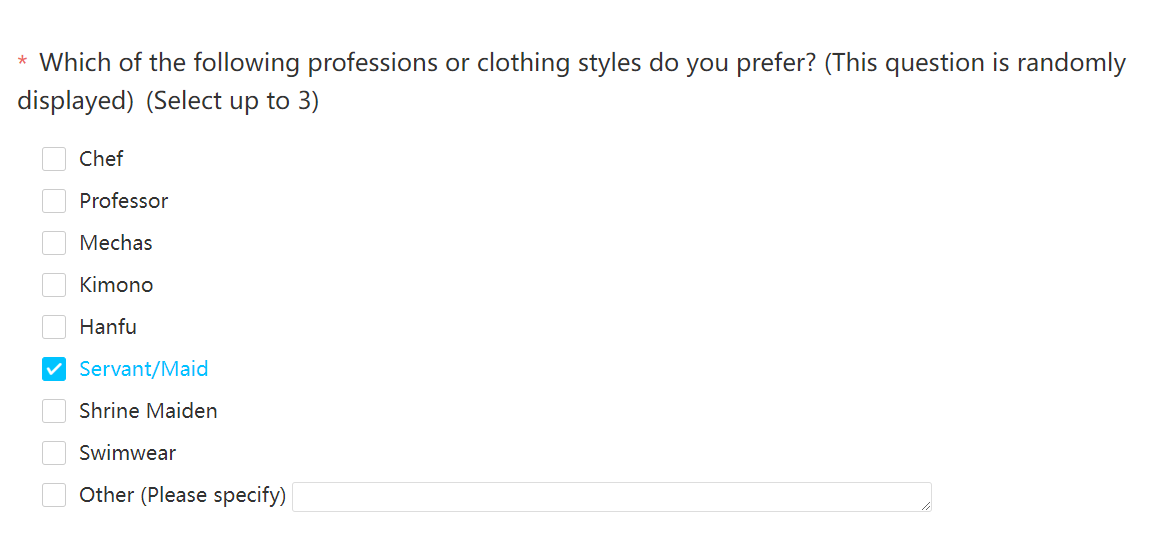The width and height of the screenshot is (1162, 545).
Task: Click the Swimwear label text
Action: click(x=127, y=452)
